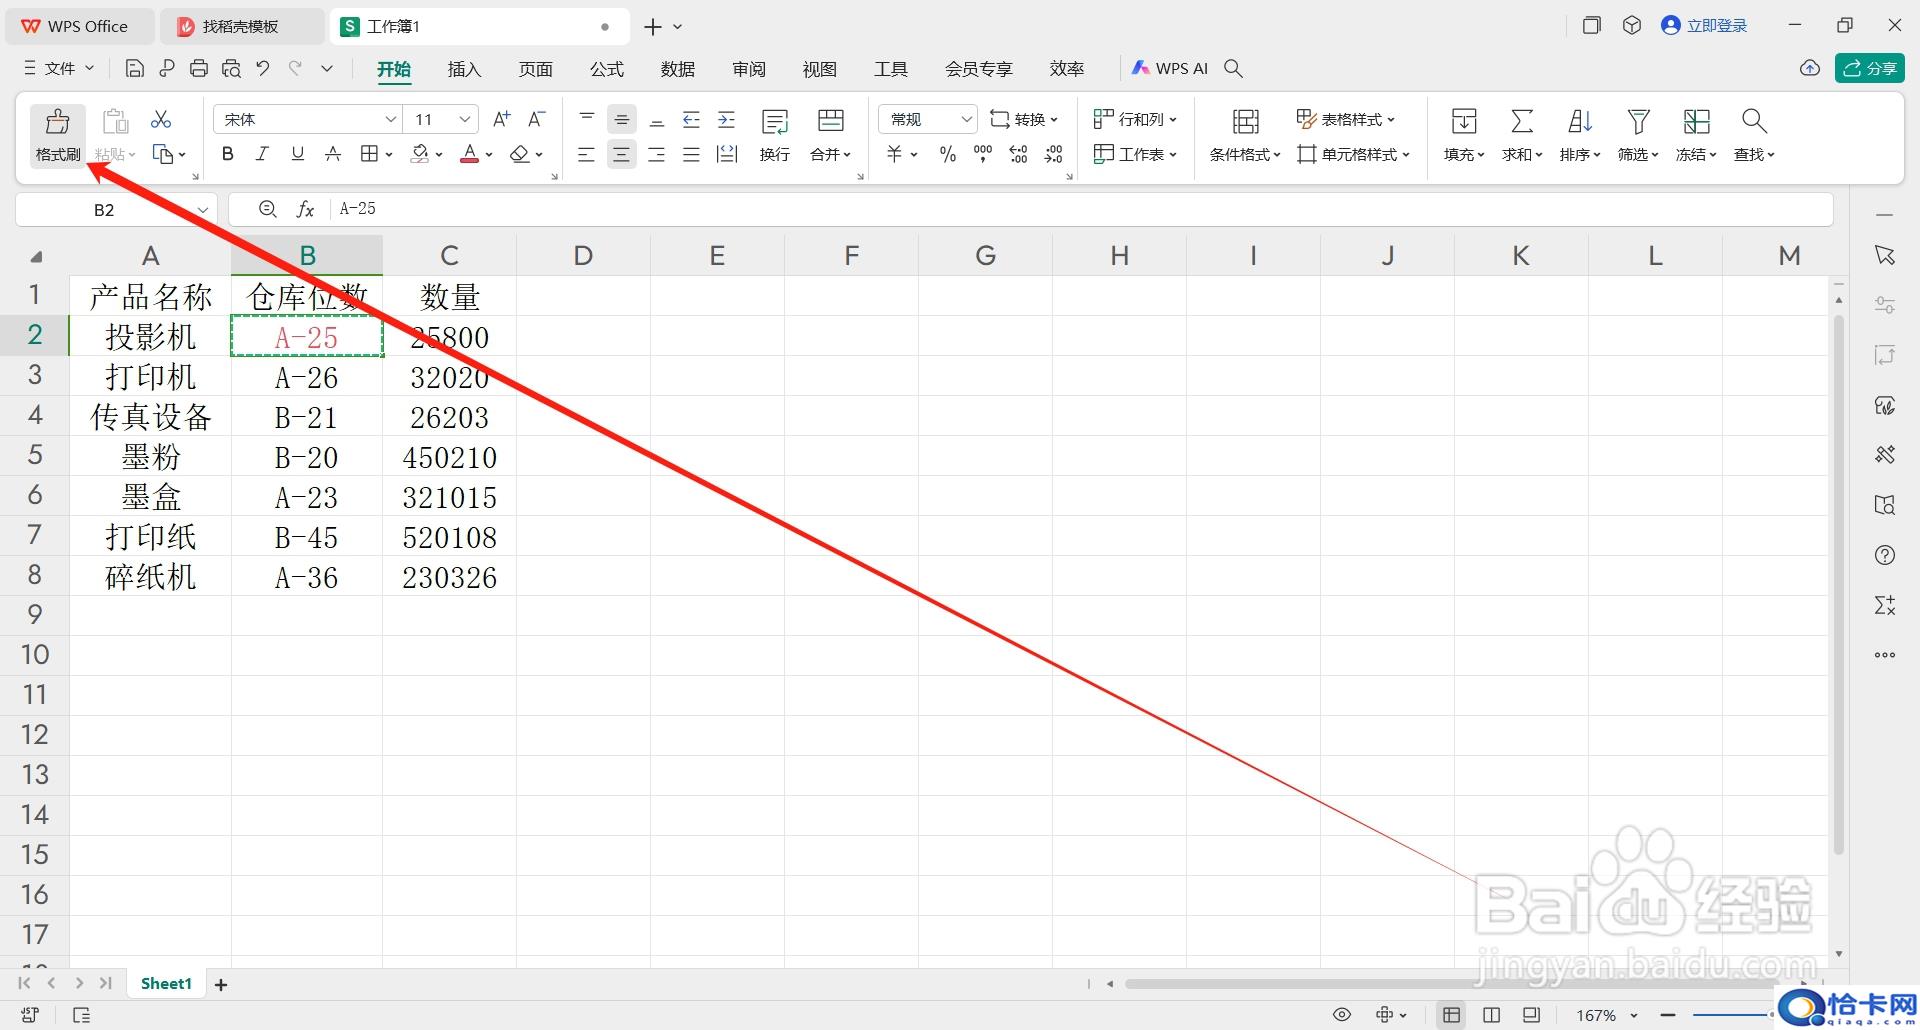Open the File (文件) menu
The image size is (1920, 1030).
[59, 68]
